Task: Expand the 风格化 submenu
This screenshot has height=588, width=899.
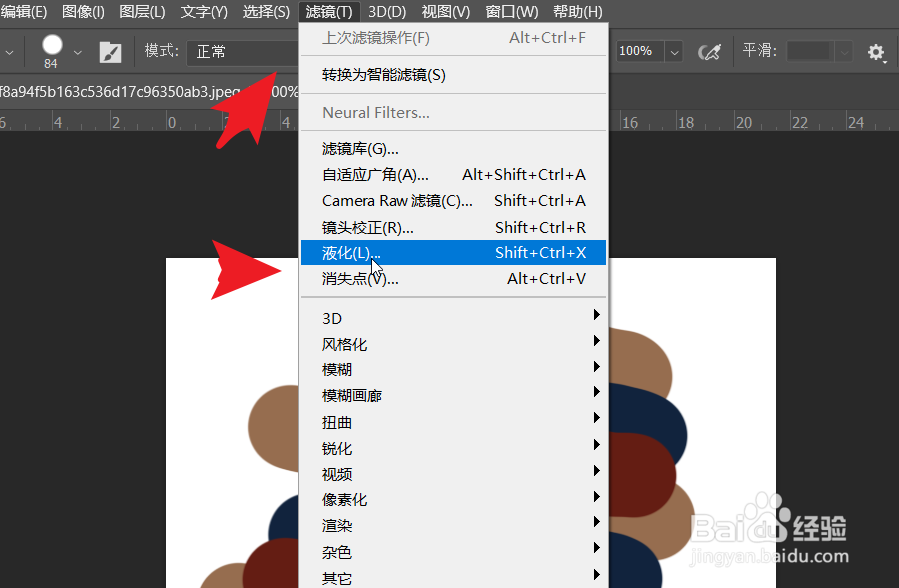Action: pyautogui.click(x=453, y=344)
